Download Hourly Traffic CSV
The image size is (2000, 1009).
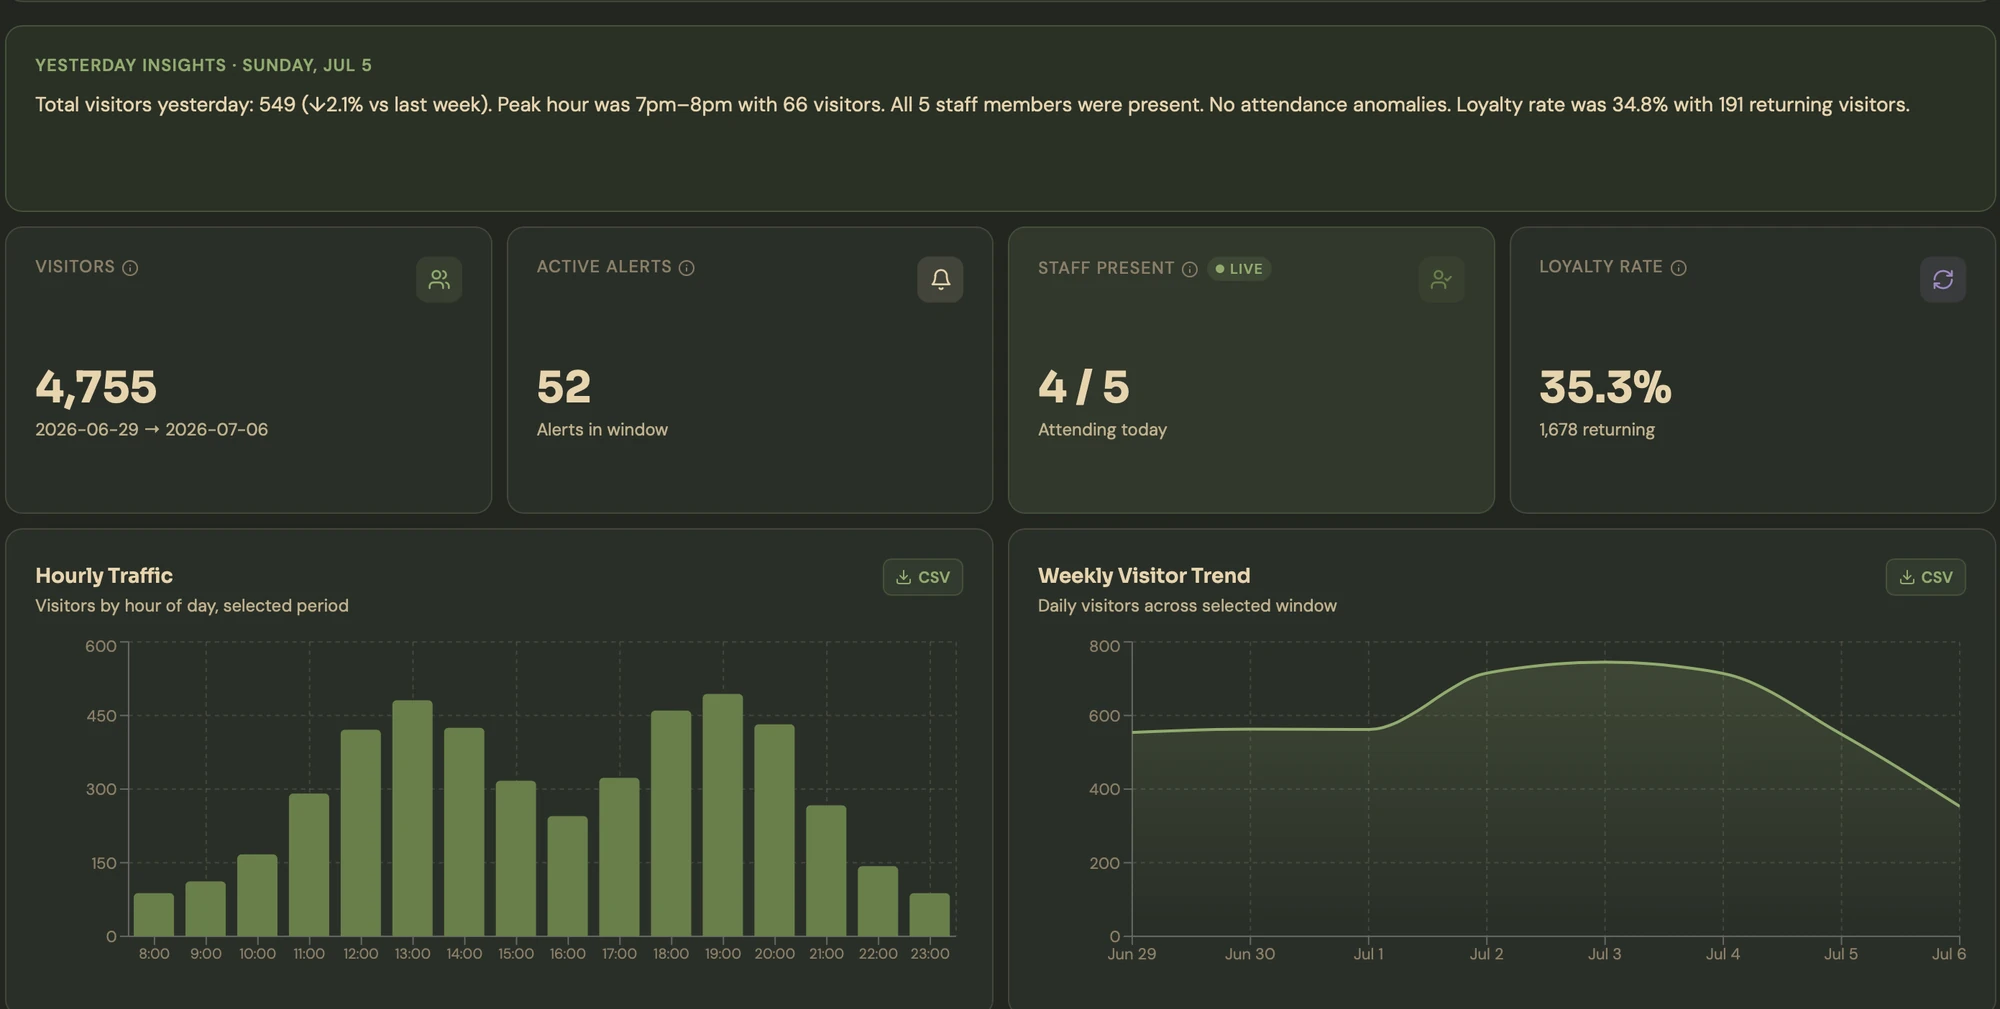(922, 577)
